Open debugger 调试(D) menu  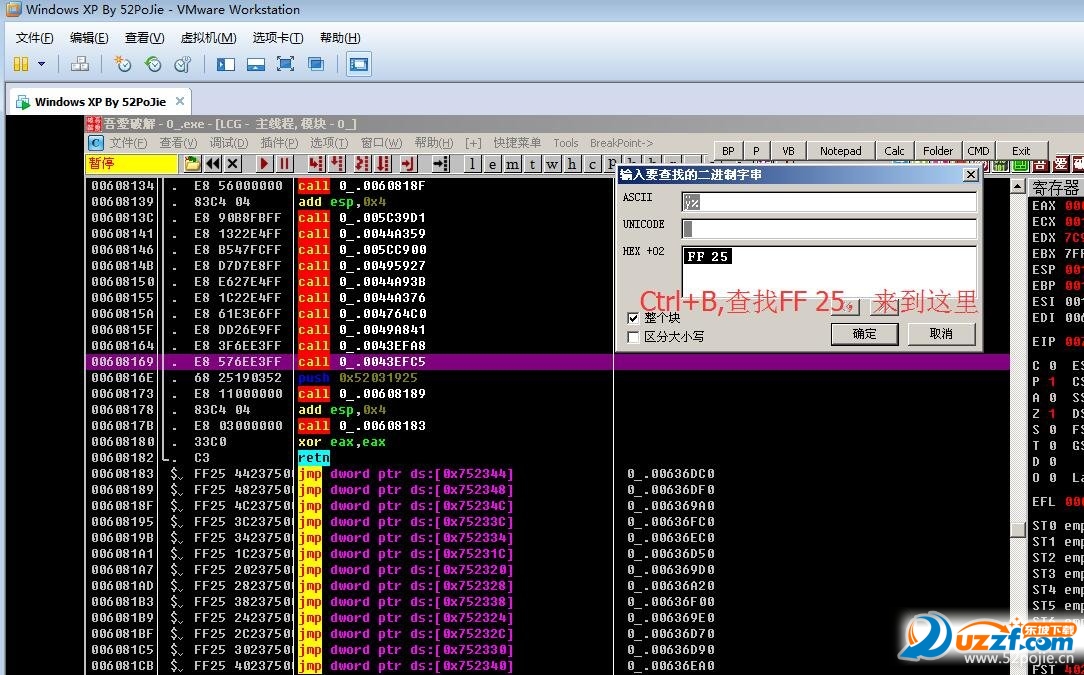click(229, 143)
